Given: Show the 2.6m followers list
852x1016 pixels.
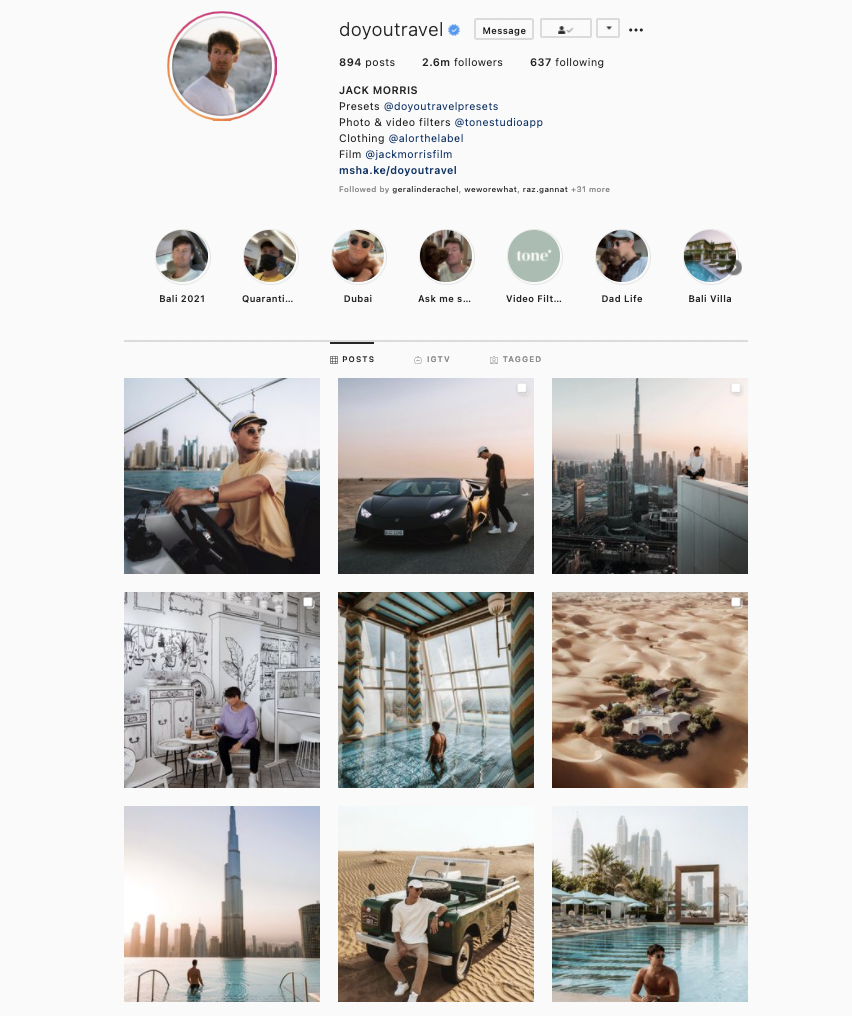Looking at the screenshot, I should (462, 62).
